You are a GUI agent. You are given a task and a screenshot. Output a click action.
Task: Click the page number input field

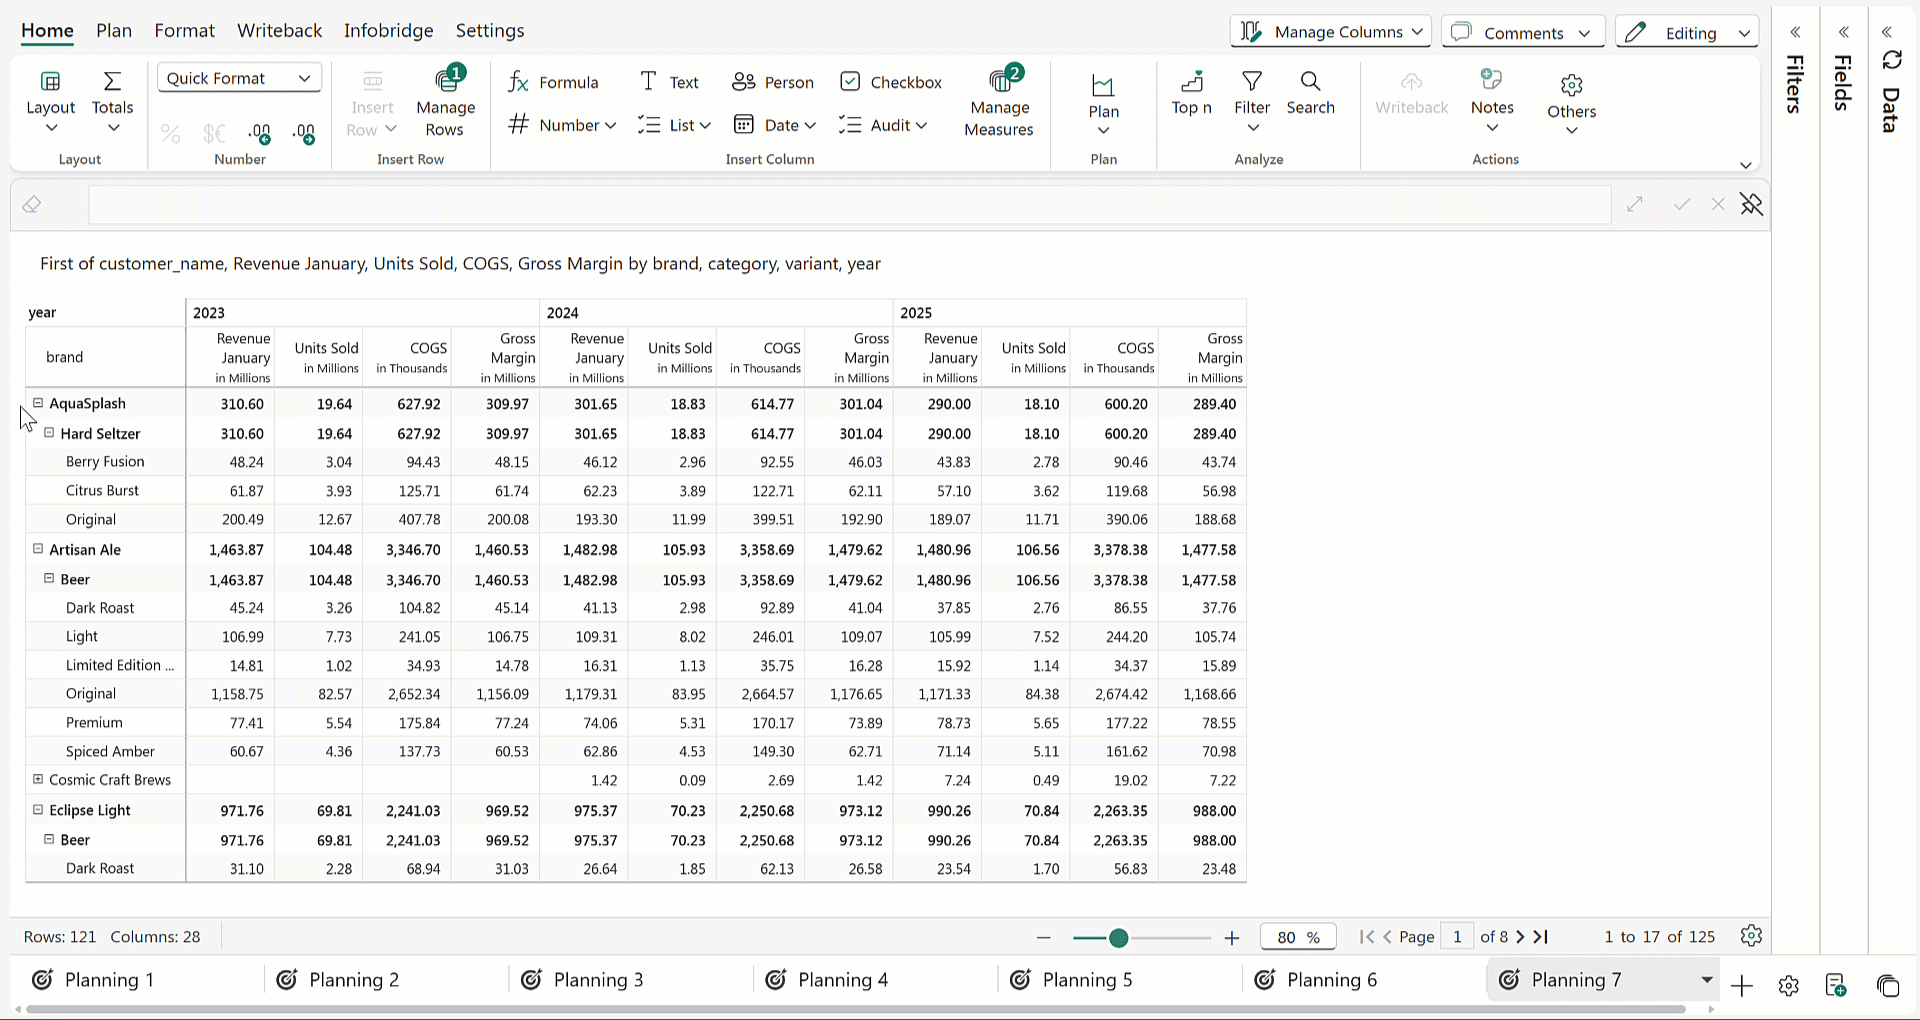tap(1457, 937)
